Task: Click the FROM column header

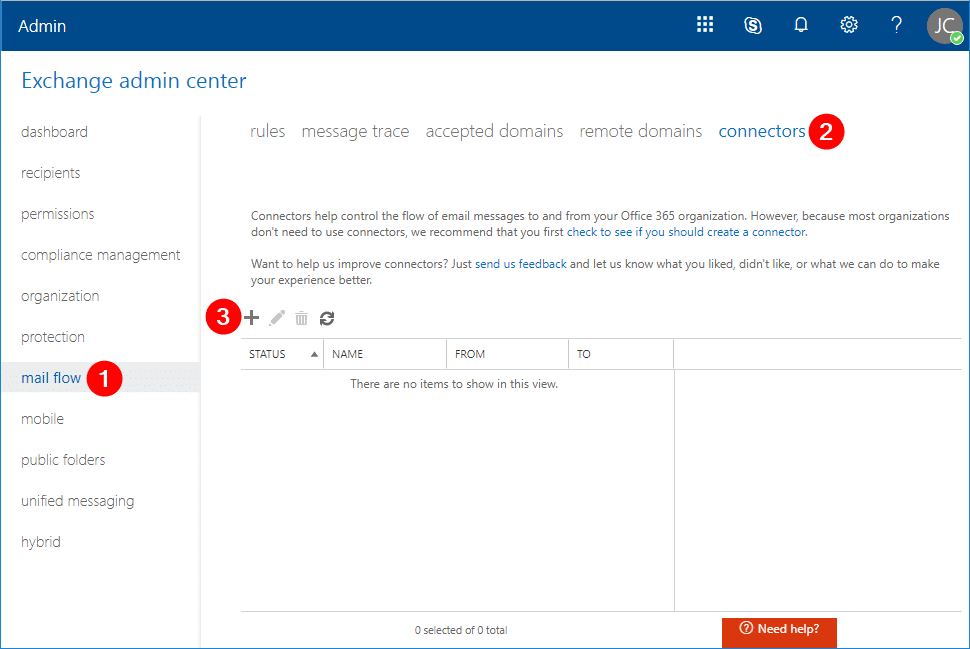Action: 470,355
